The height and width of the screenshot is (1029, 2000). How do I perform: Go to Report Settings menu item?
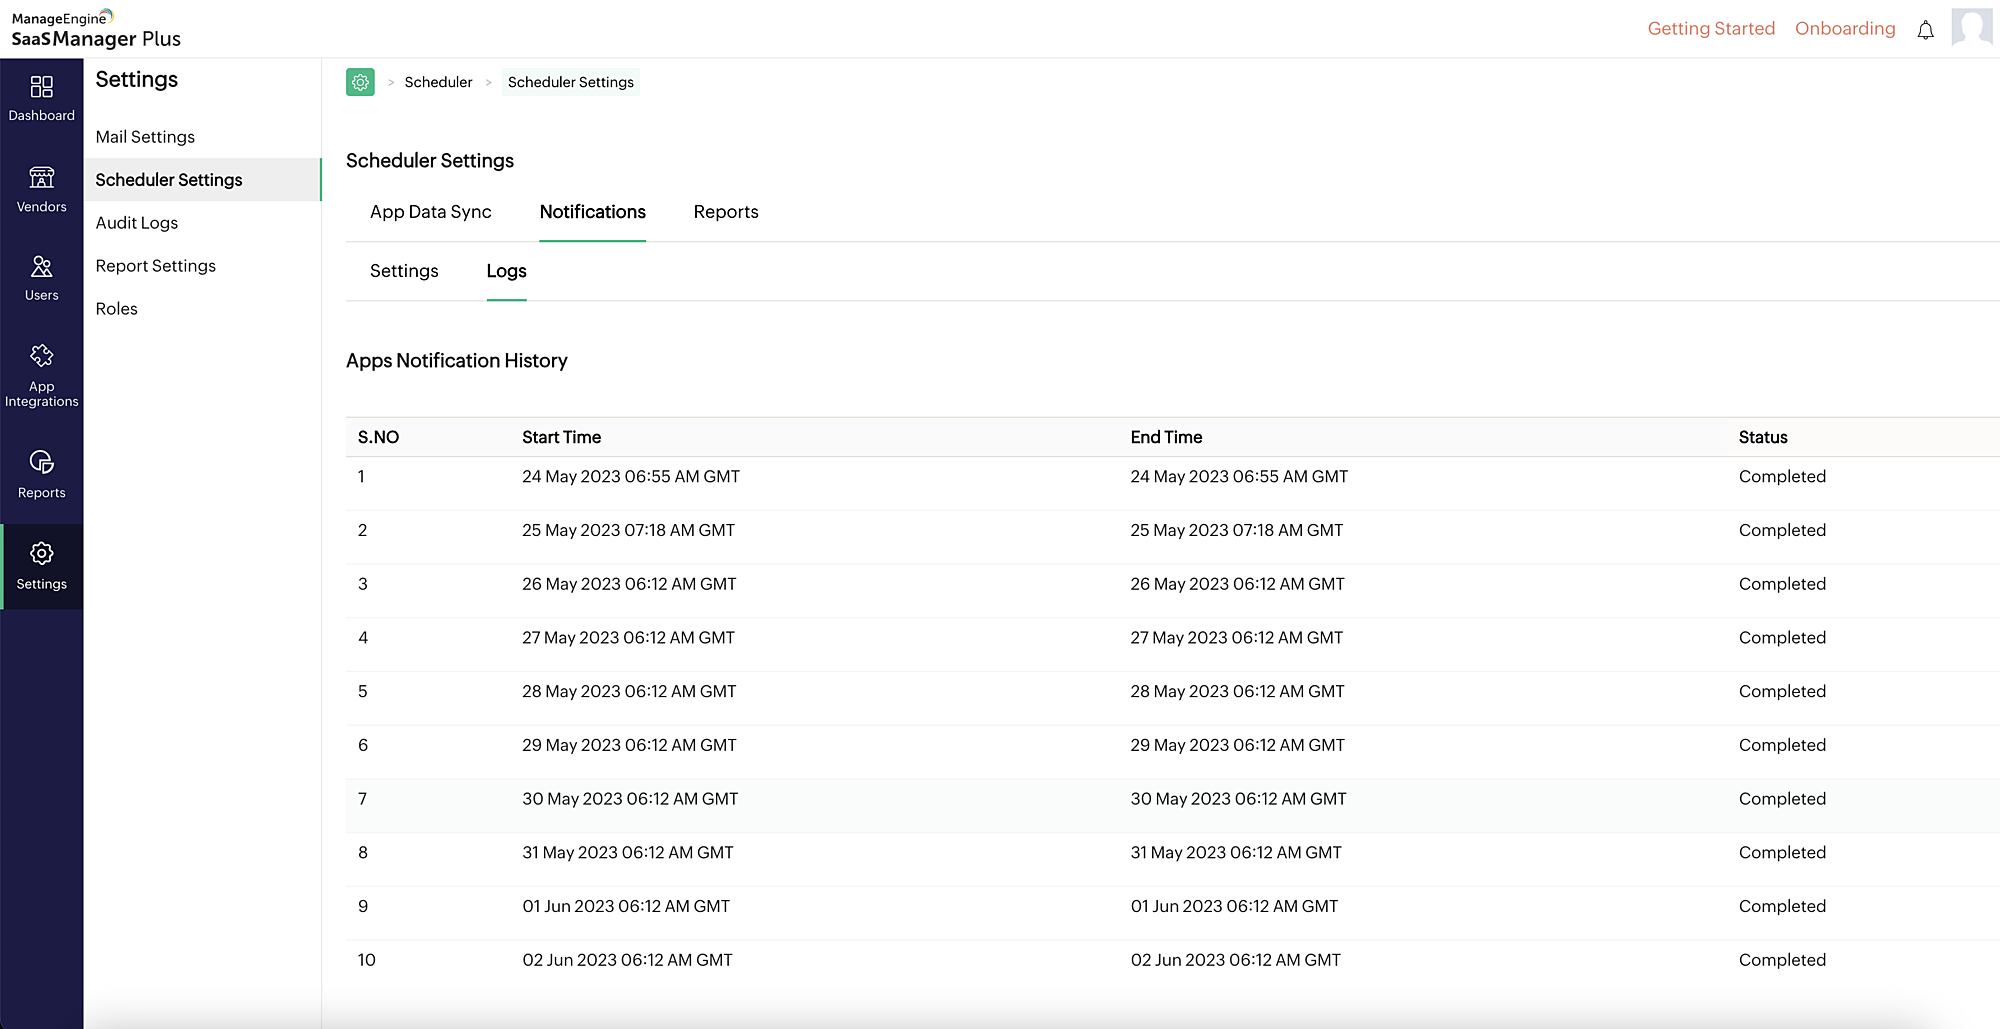coord(156,266)
